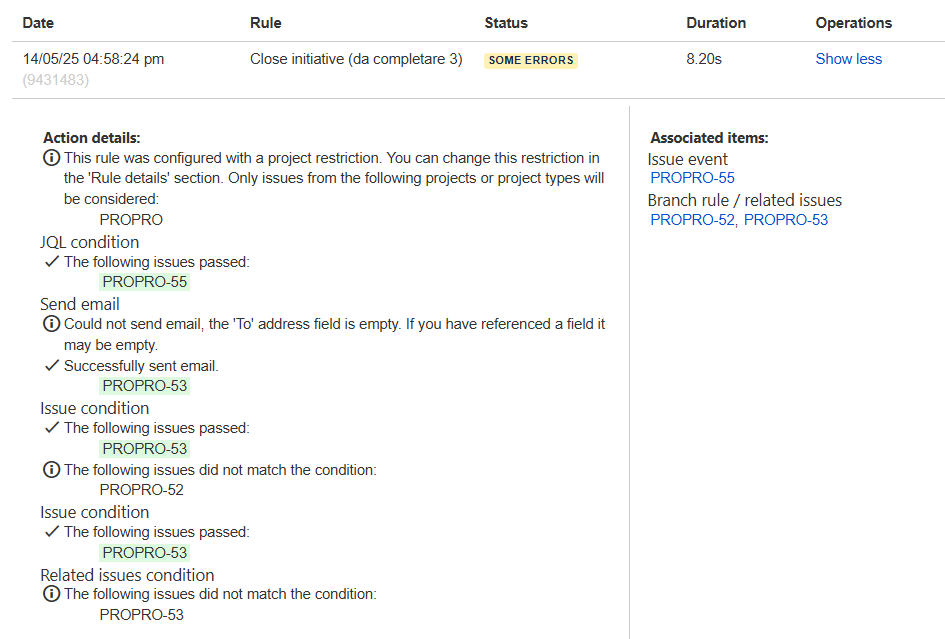Viewport: 945px width, 639px height.
Task: Click info icon under Related issues condition
Action: pos(51,594)
